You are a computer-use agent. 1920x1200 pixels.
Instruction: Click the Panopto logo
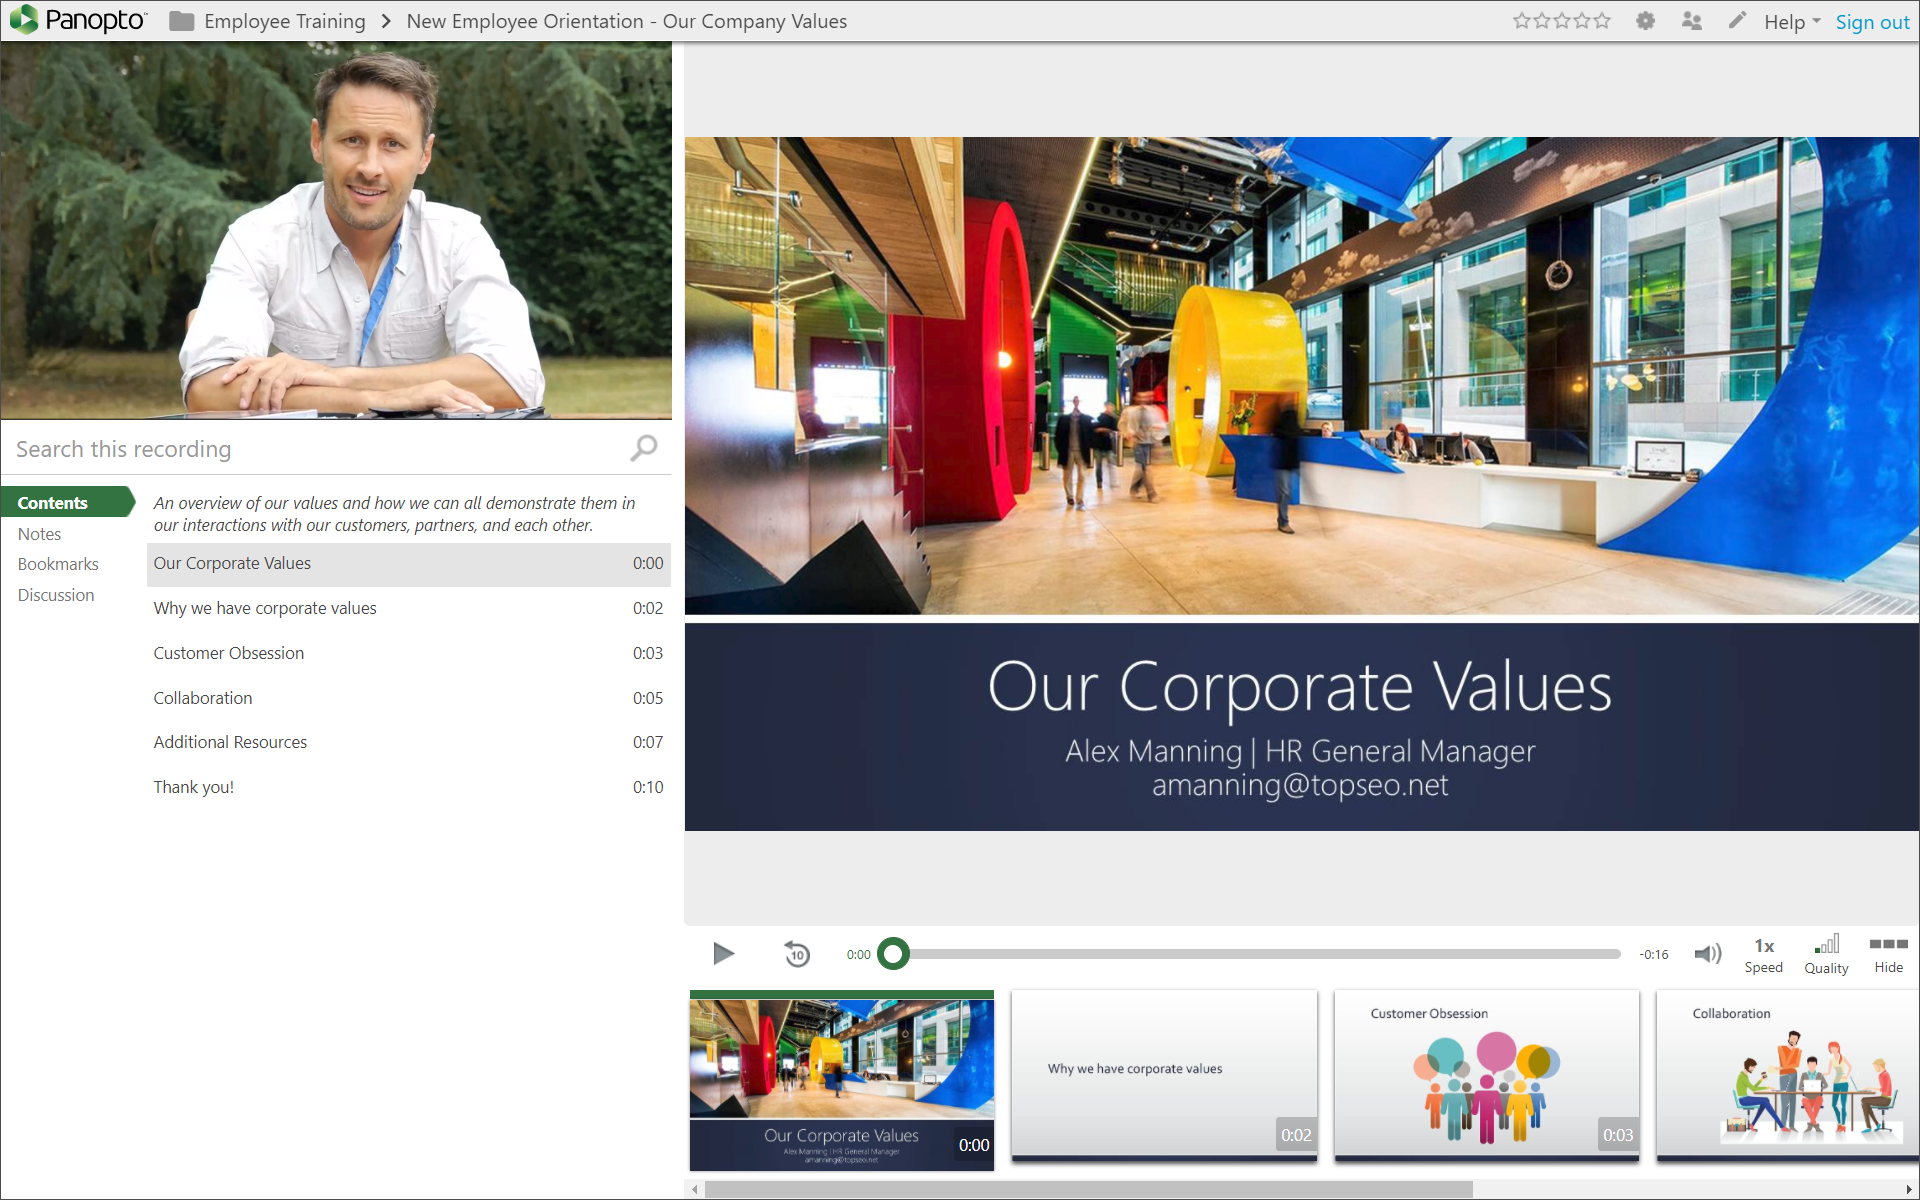click(78, 20)
